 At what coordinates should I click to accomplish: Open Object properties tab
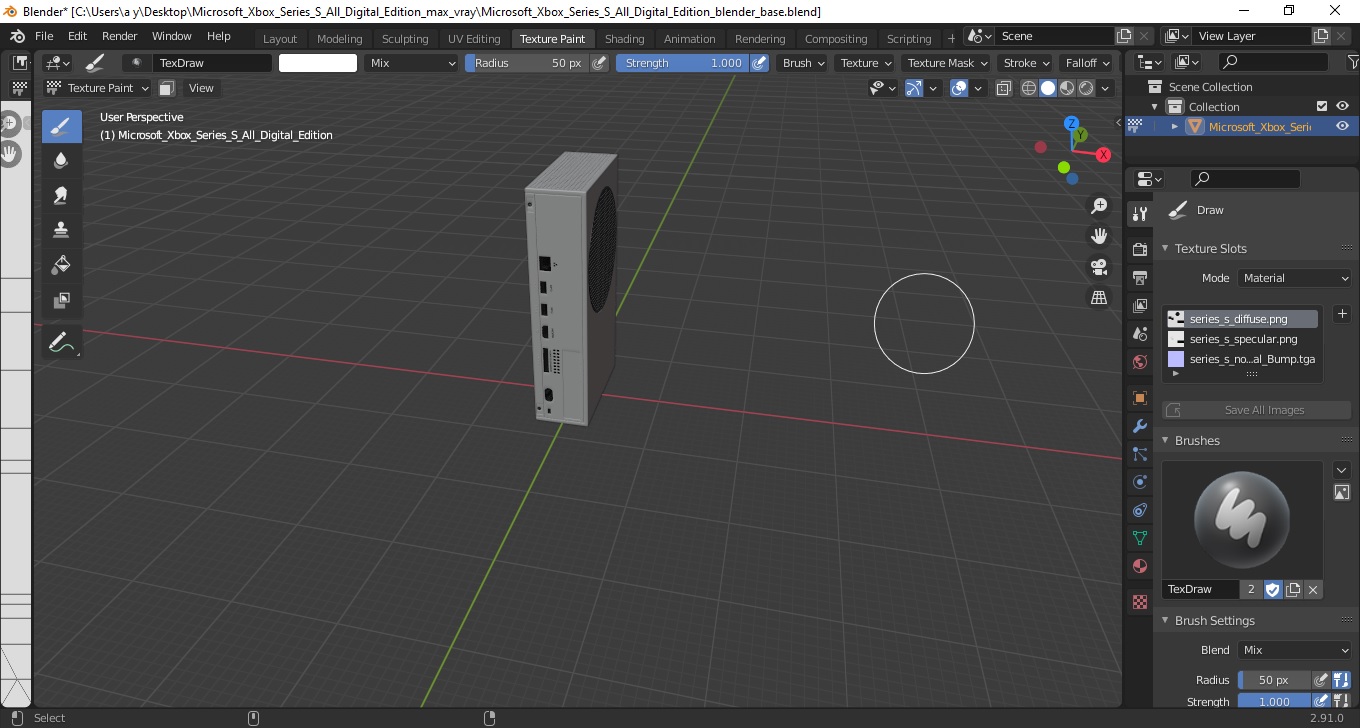[1139, 398]
